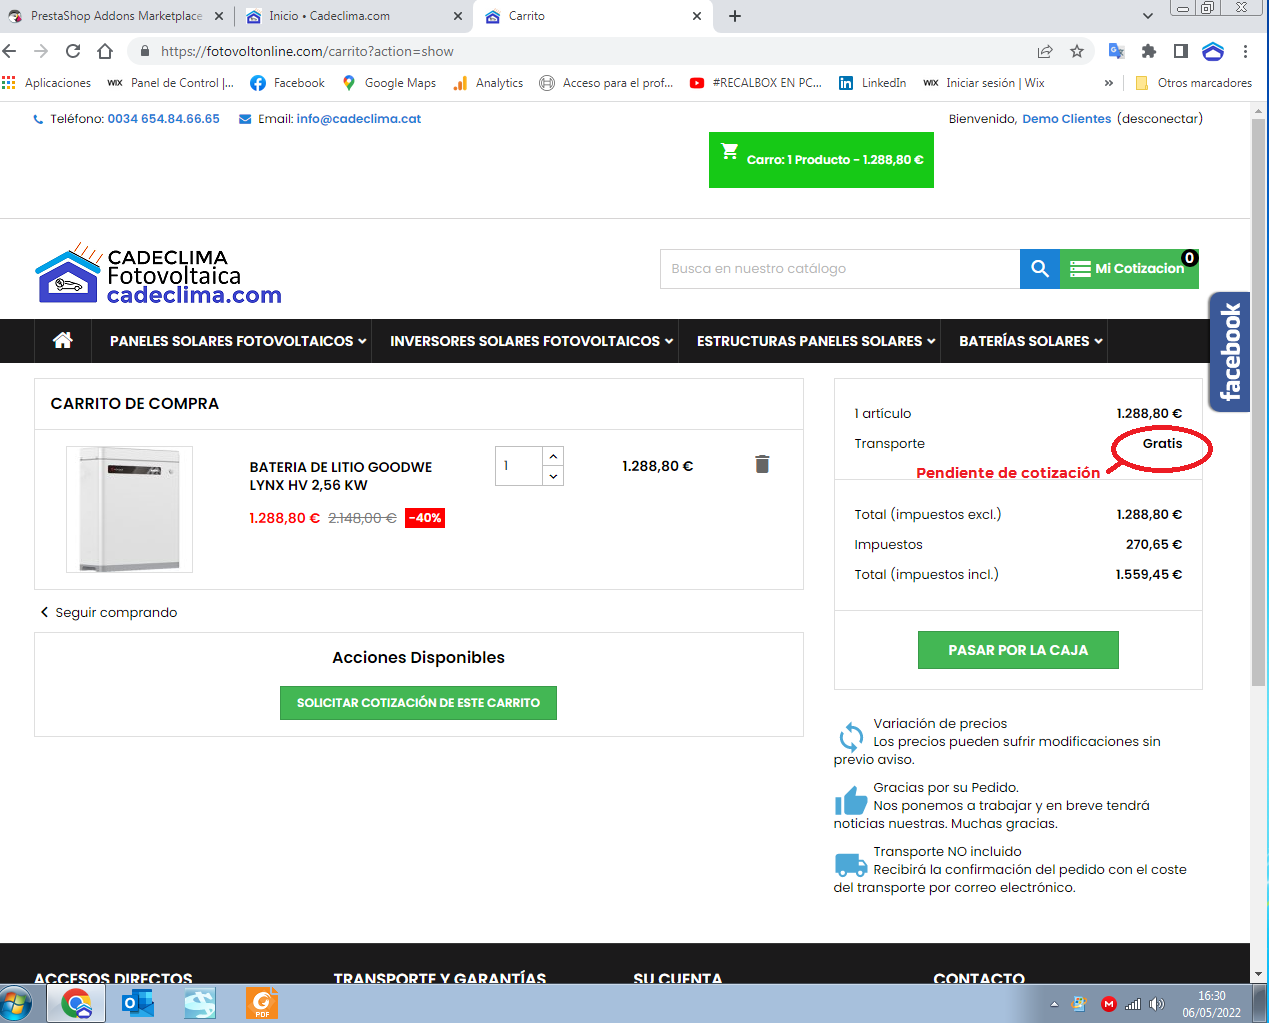
Task: Open Windows Start button
Action: 16,1004
